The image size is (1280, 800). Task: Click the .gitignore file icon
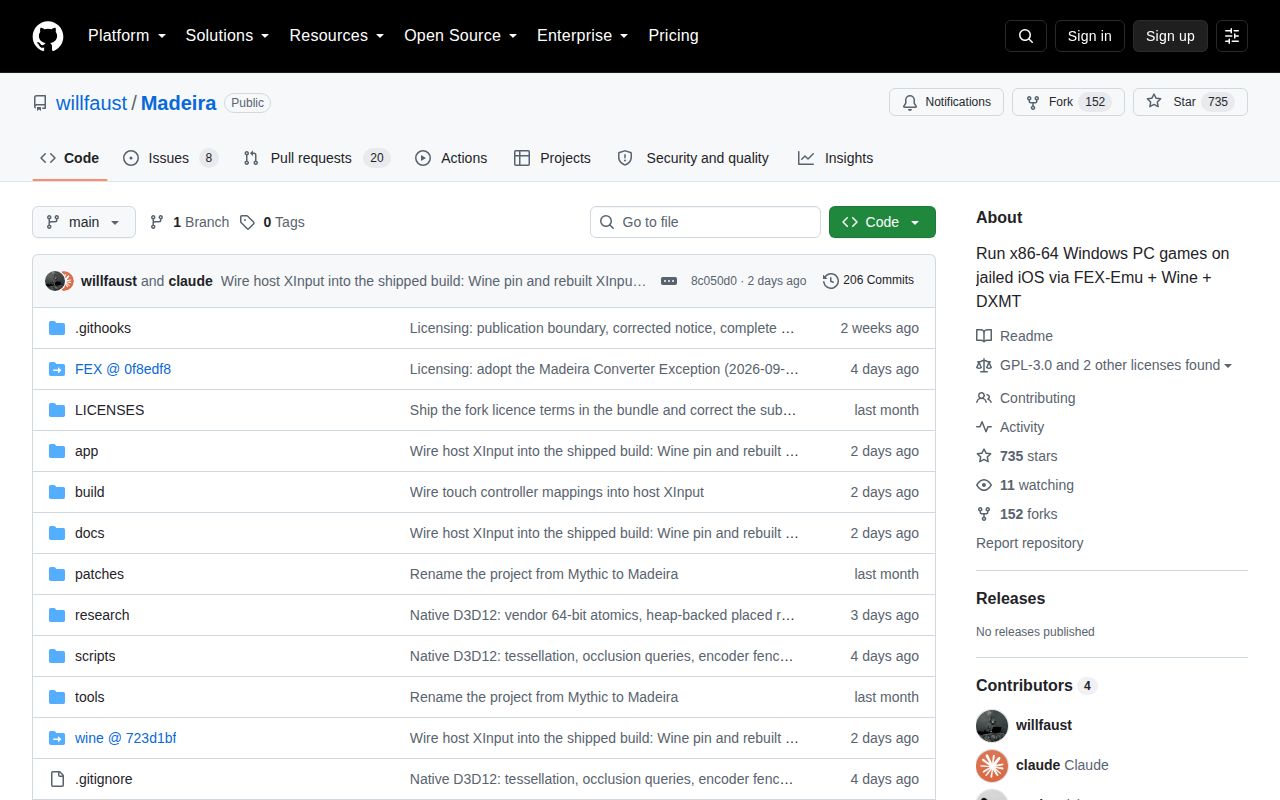coord(57,779)
